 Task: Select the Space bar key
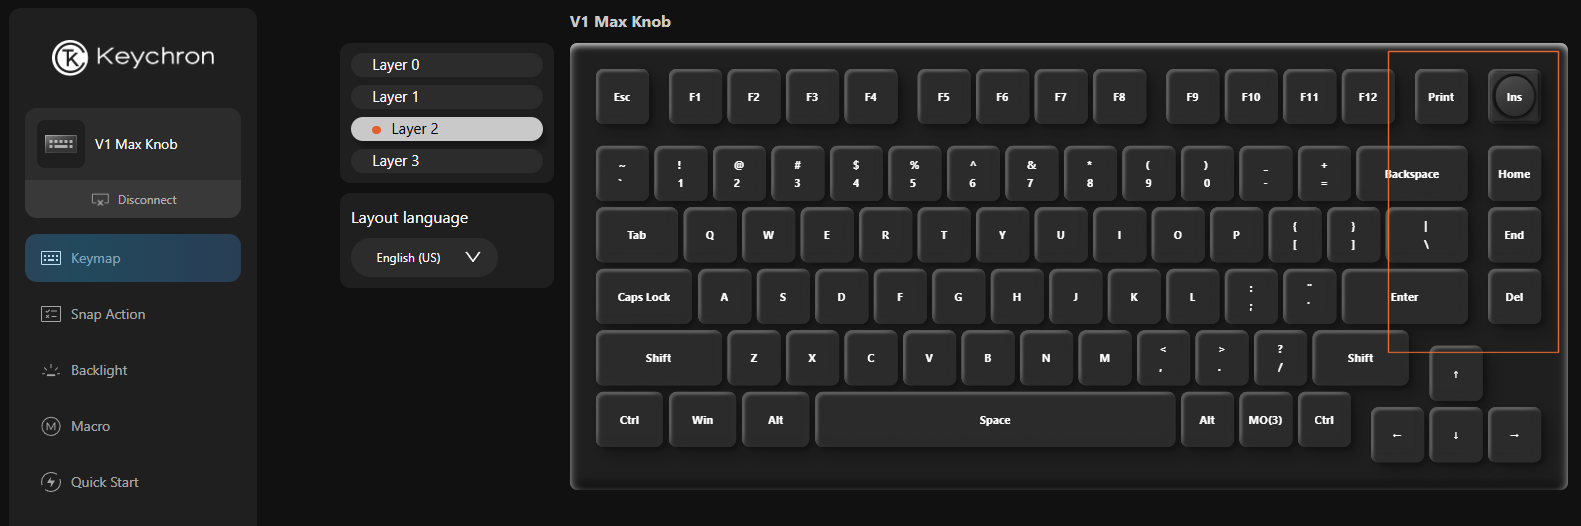[x=995, y=420]
